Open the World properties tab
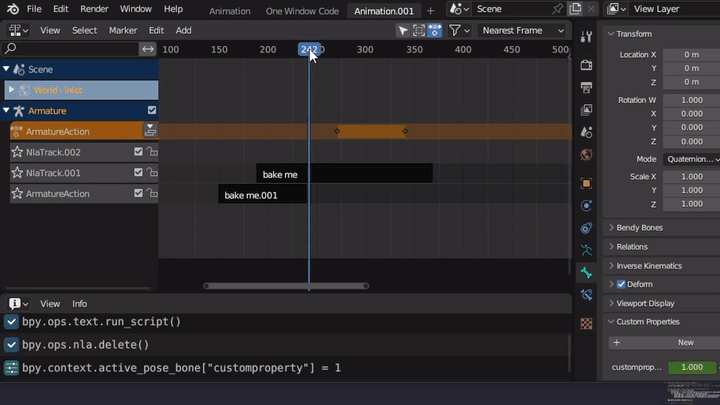This screenshot has width=720, height=405. [586, 155]
